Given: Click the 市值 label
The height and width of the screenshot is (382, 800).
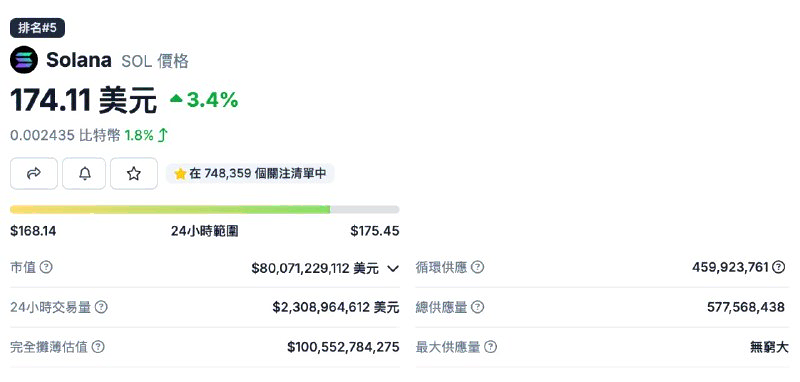Looking at the screenshot, I should click(23, 267).
